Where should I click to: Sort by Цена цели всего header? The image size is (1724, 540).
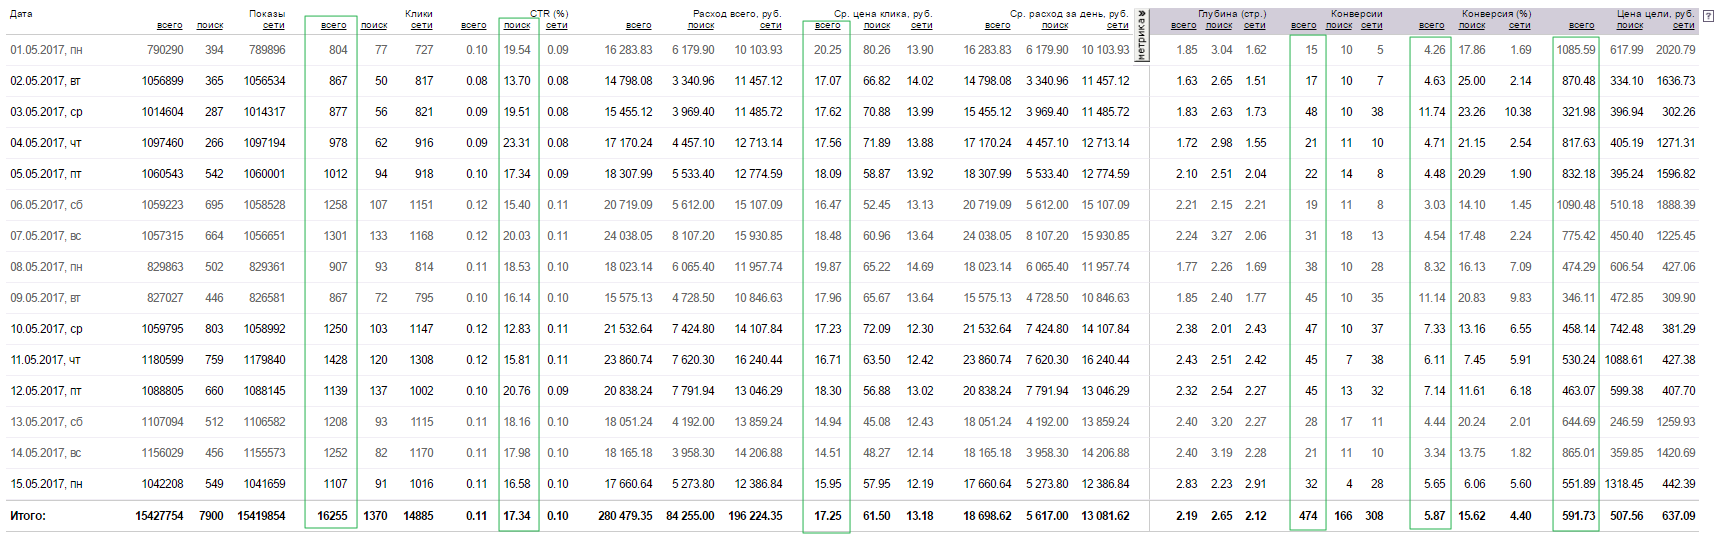1581,26
